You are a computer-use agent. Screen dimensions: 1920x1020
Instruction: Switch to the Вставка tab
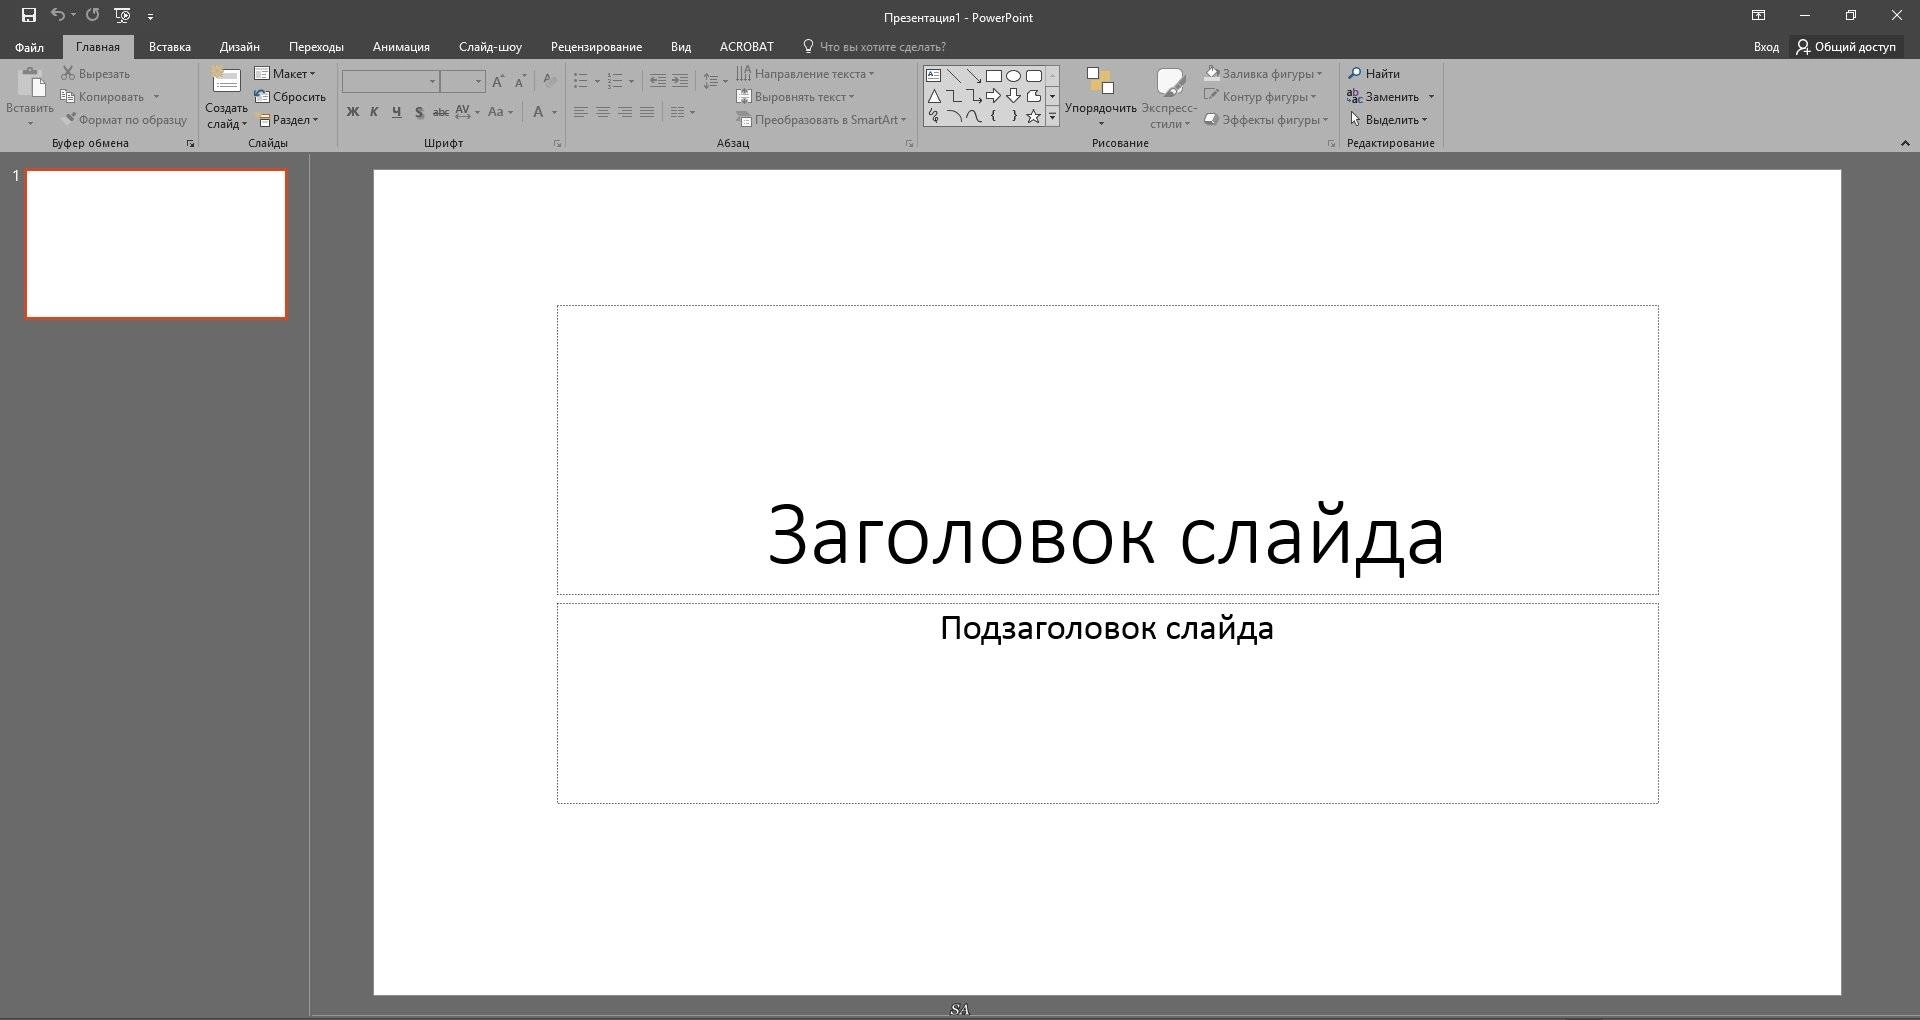[x=170, y=47]
